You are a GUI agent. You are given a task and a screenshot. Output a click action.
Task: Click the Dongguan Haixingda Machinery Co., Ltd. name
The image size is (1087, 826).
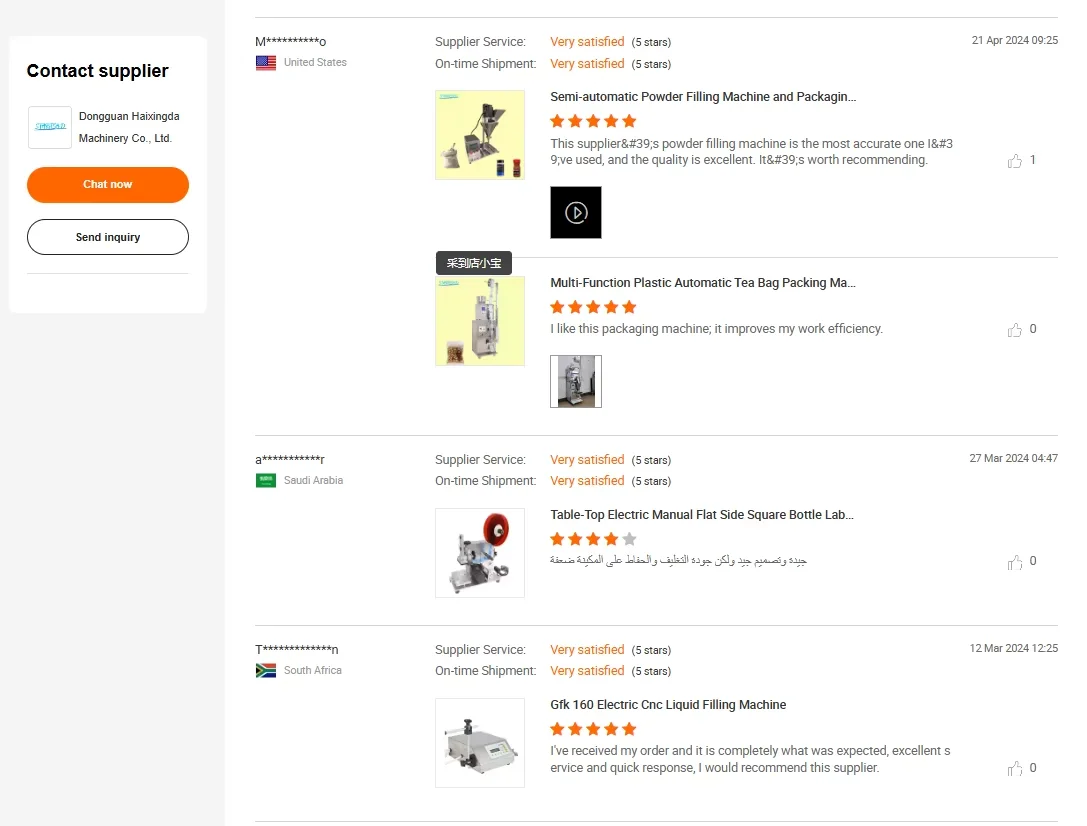click(x=129, y=127)
